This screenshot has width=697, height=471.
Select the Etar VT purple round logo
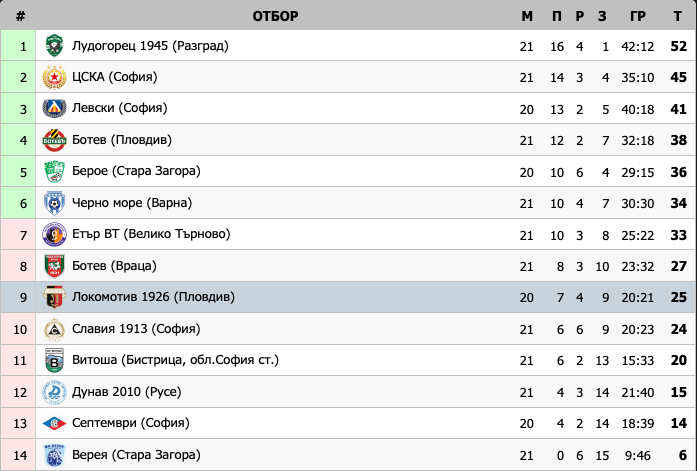[x=54, y=235]
